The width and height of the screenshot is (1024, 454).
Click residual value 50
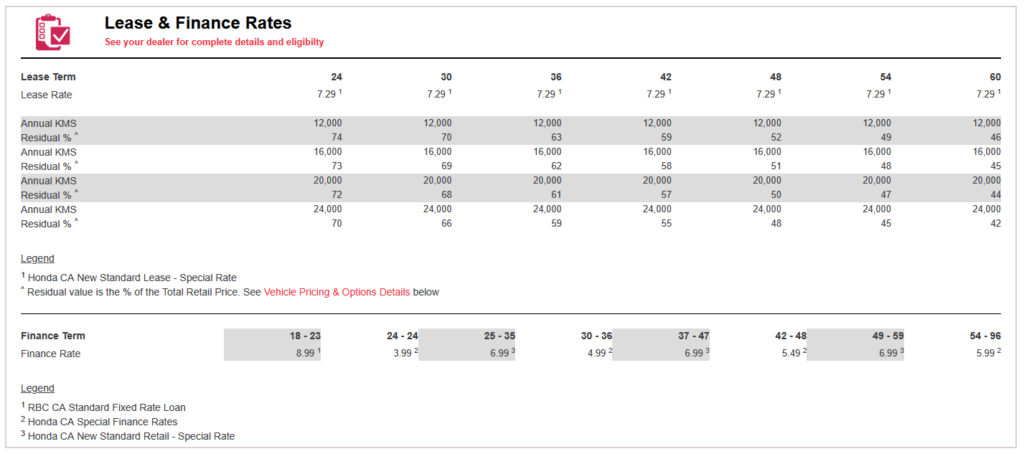pos(775,195)
